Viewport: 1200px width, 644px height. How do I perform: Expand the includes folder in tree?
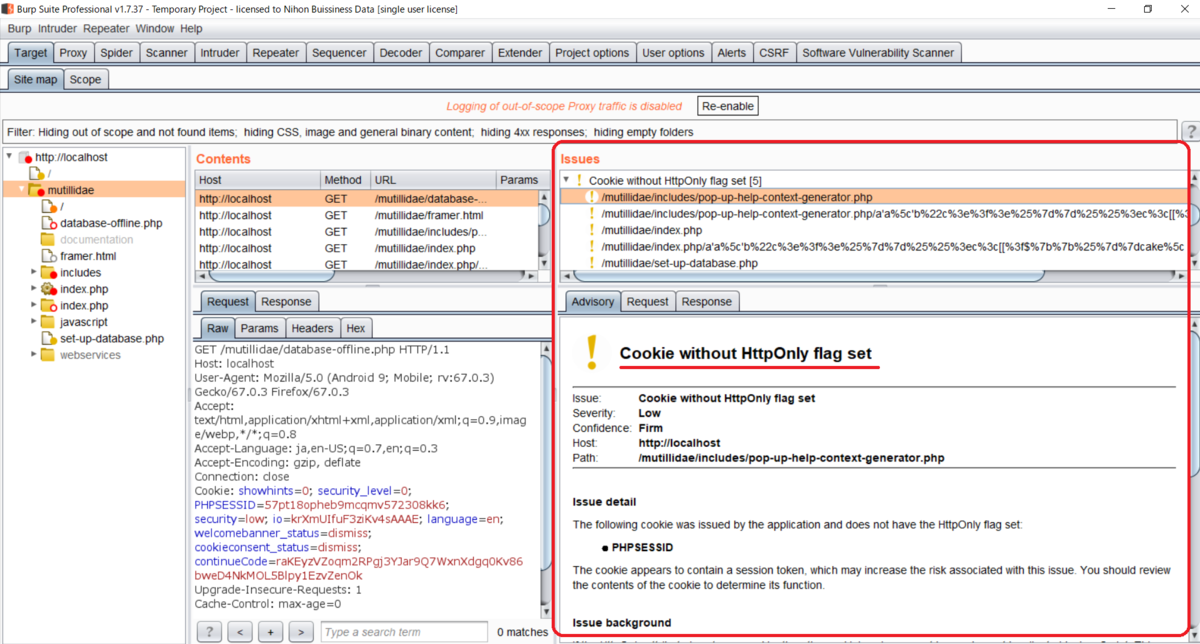[34, 272]
